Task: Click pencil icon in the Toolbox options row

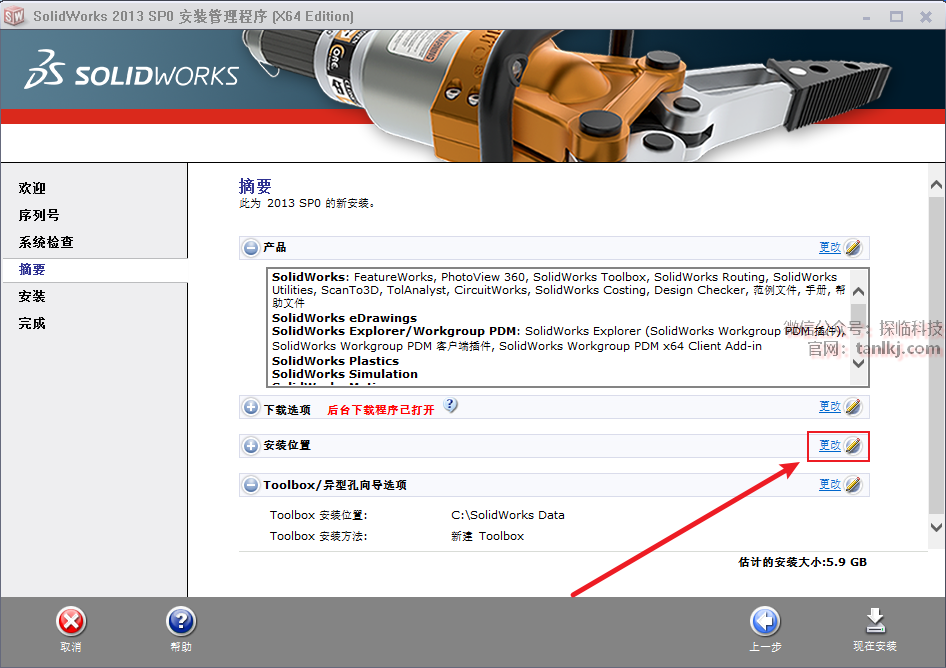Action: tap(853, 485)
